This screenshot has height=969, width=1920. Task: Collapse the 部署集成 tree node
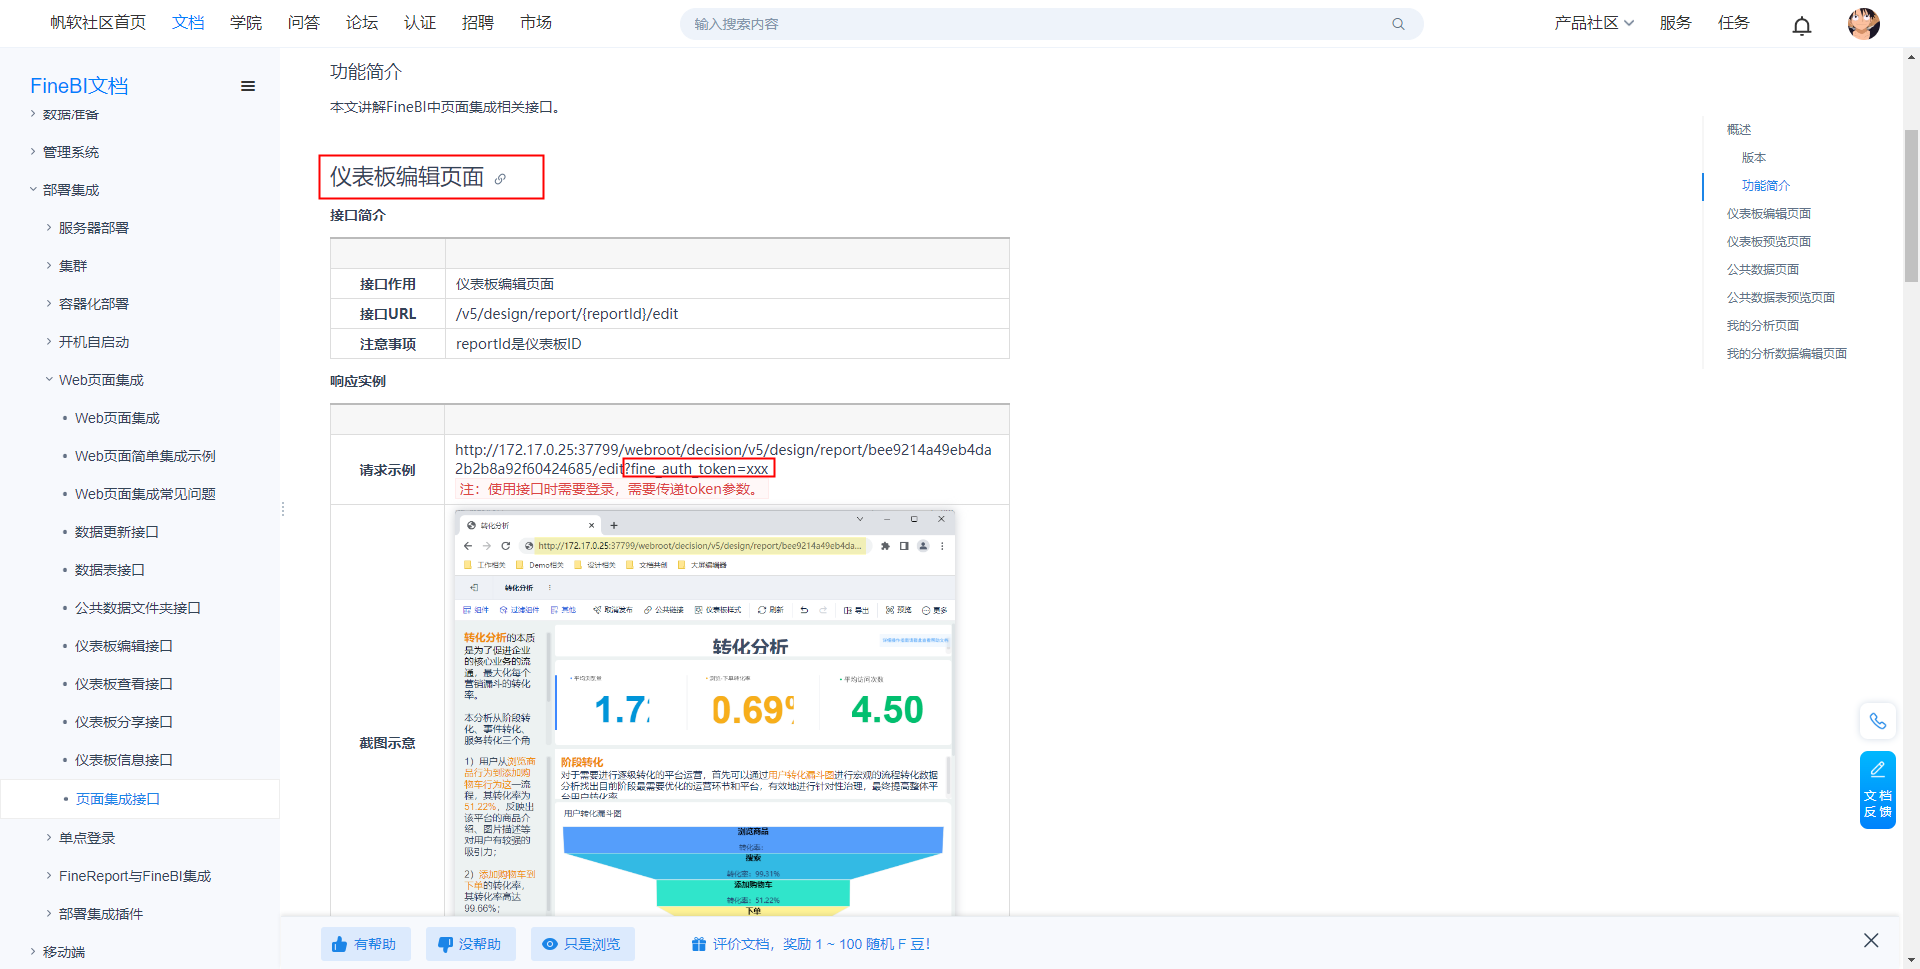(33, 190)
